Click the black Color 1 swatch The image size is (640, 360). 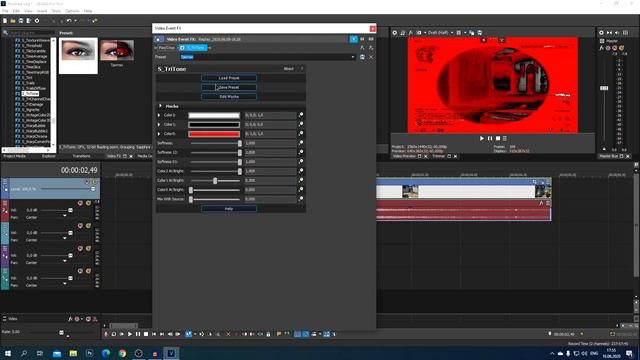214,124
